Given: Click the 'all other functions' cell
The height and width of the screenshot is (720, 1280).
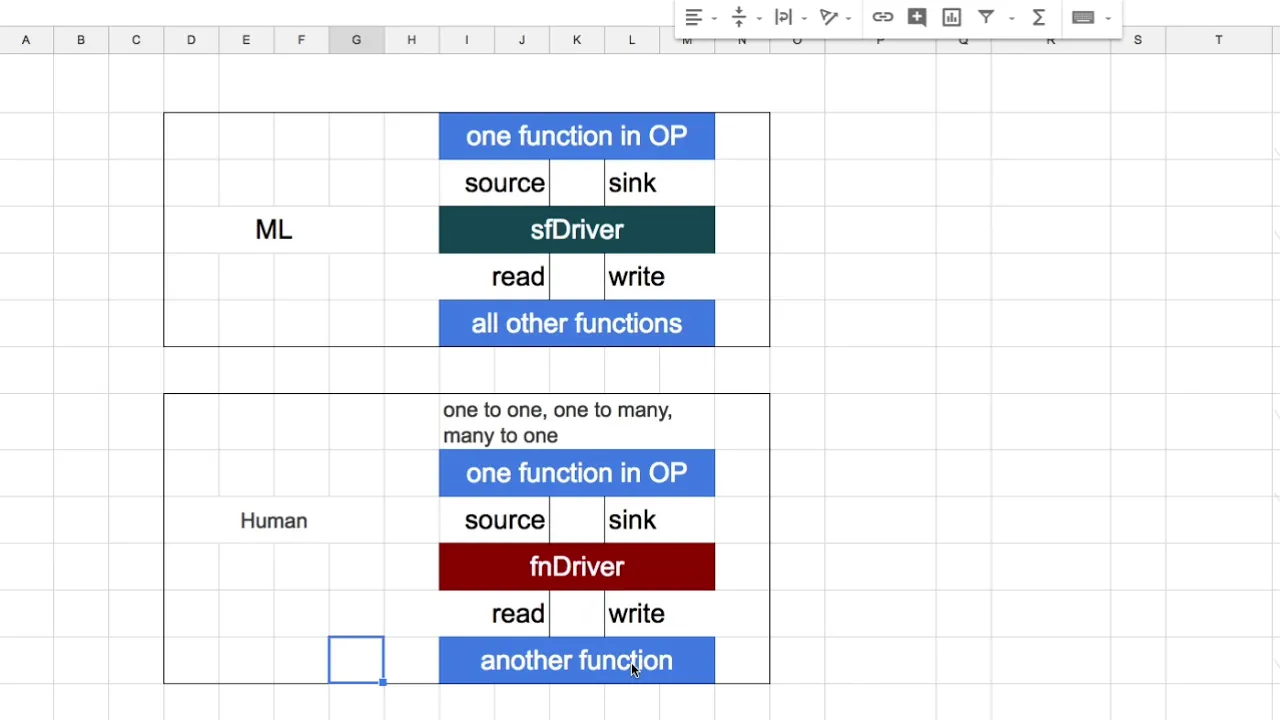Looking at the screenshot, I should coord(577,324).
